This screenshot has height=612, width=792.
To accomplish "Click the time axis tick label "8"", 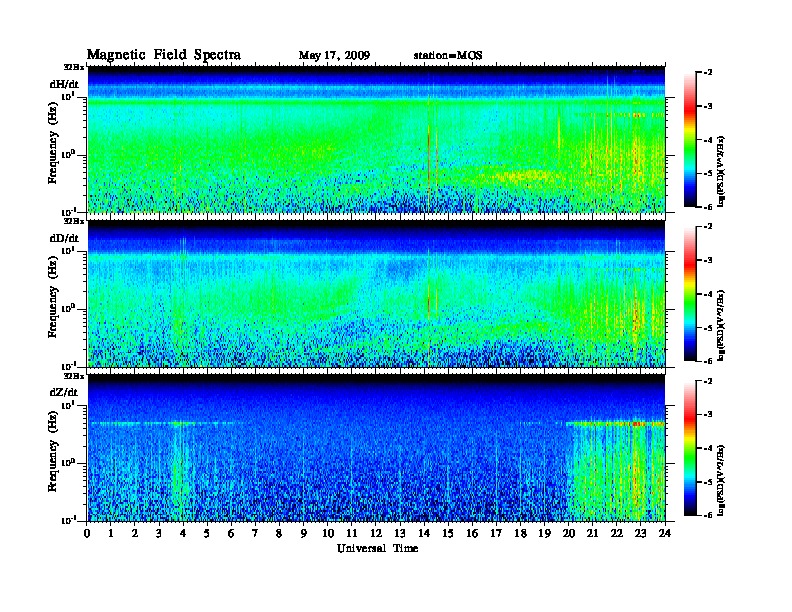I will point(279,533).
